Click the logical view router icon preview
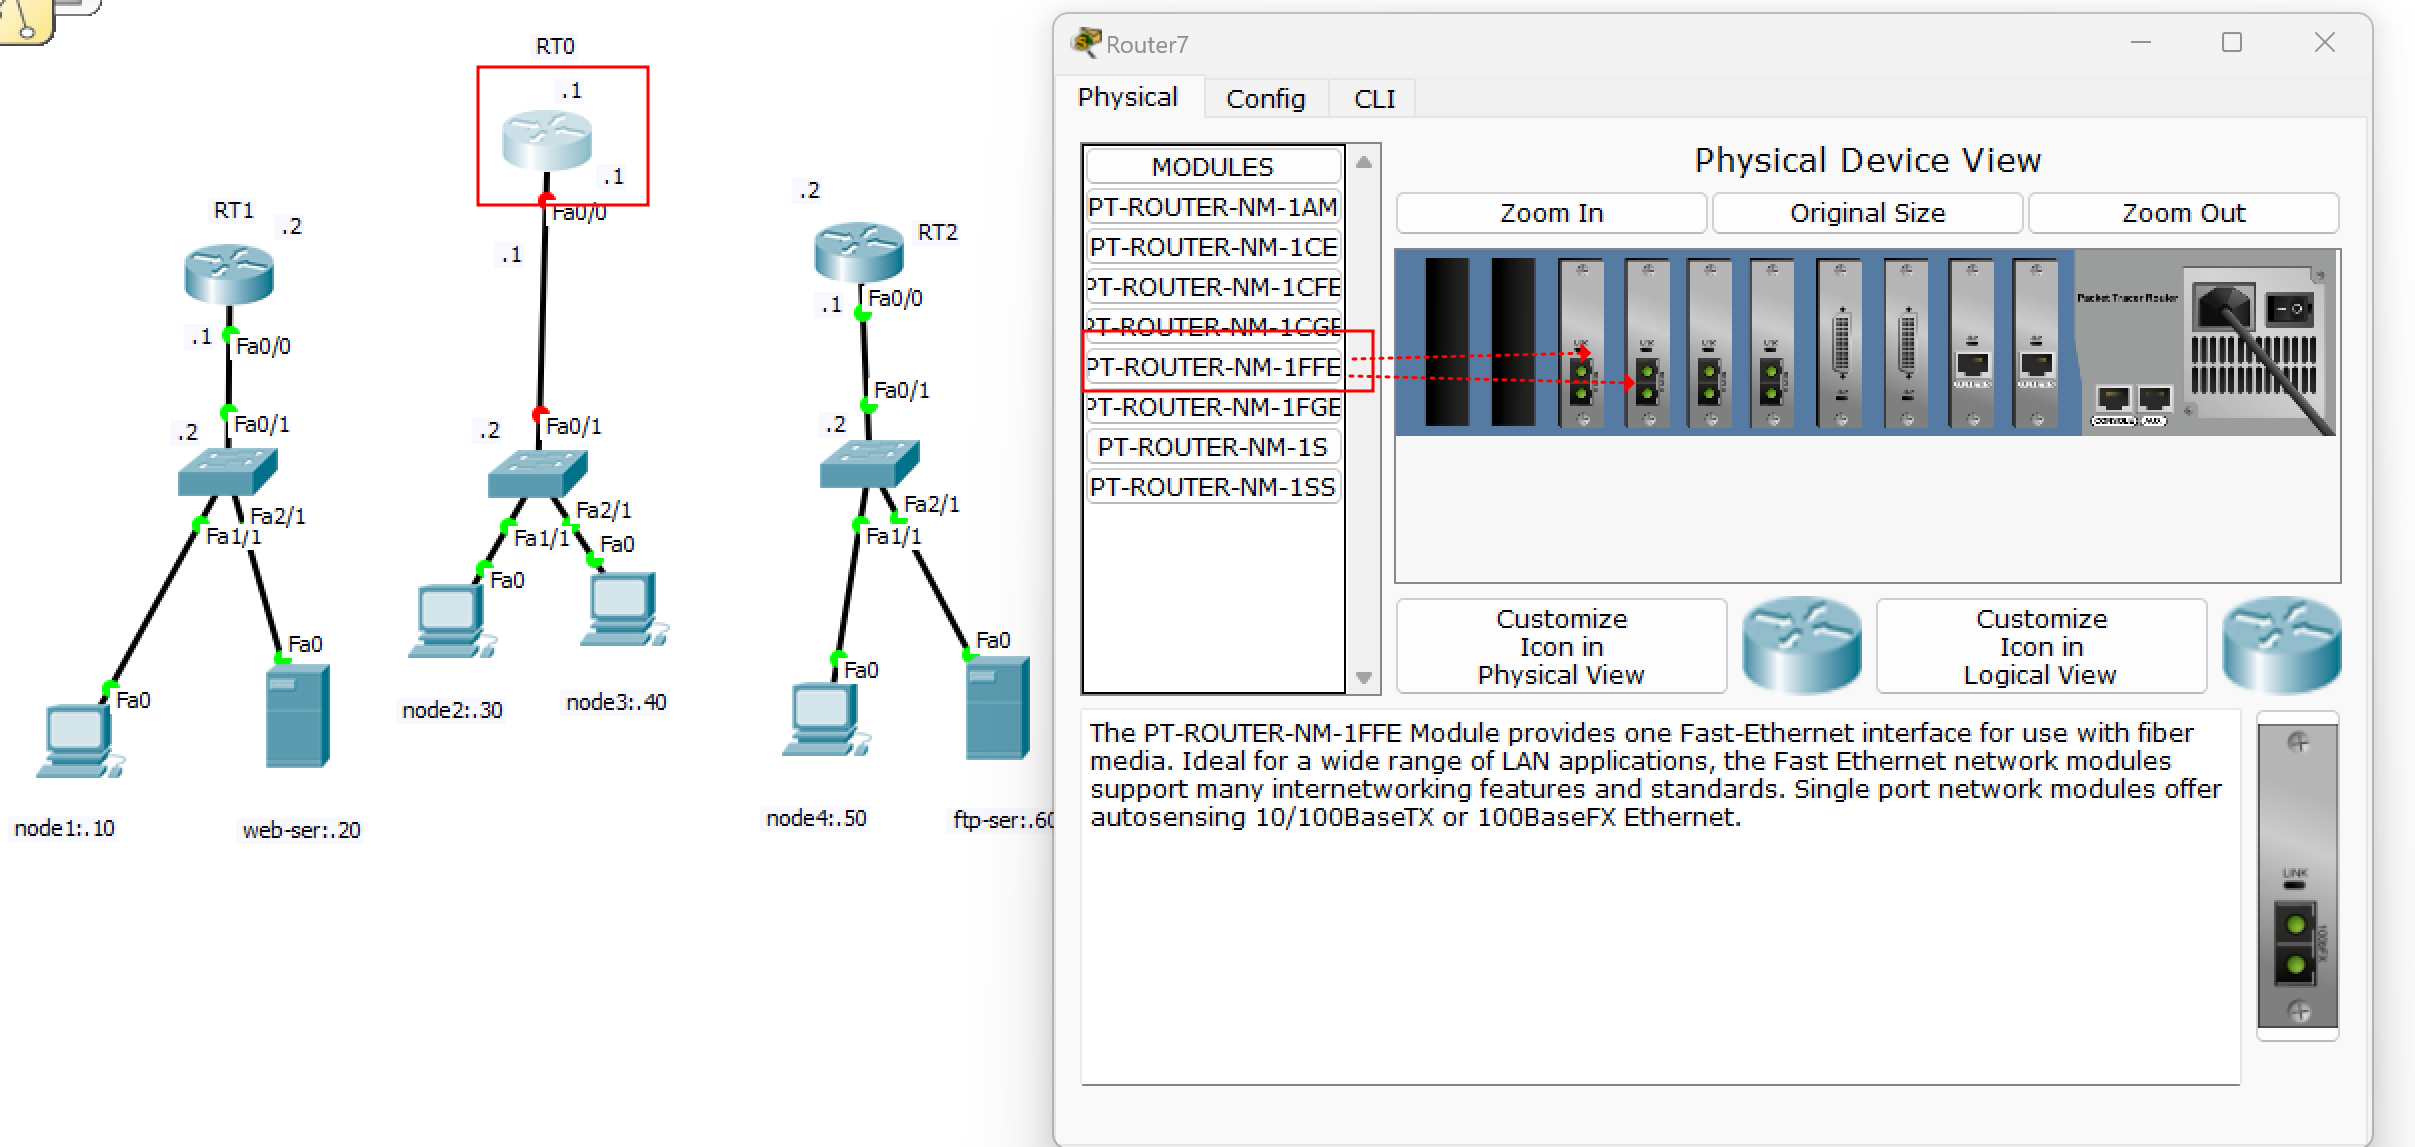 click(x=2282, y=645)
